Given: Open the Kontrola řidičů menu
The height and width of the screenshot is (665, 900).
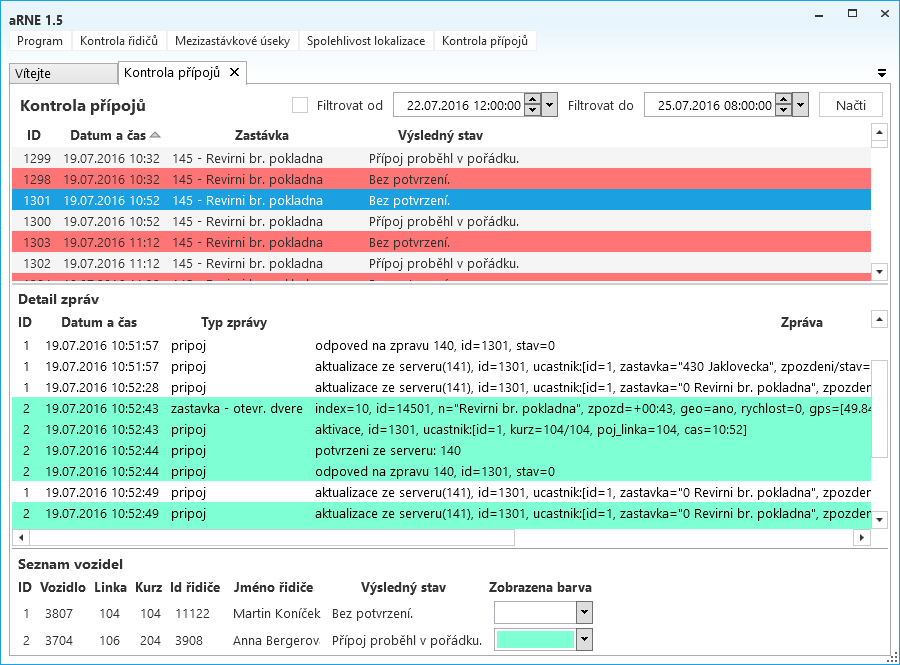Looking at the screenshot, I should (x=119, y=41).
